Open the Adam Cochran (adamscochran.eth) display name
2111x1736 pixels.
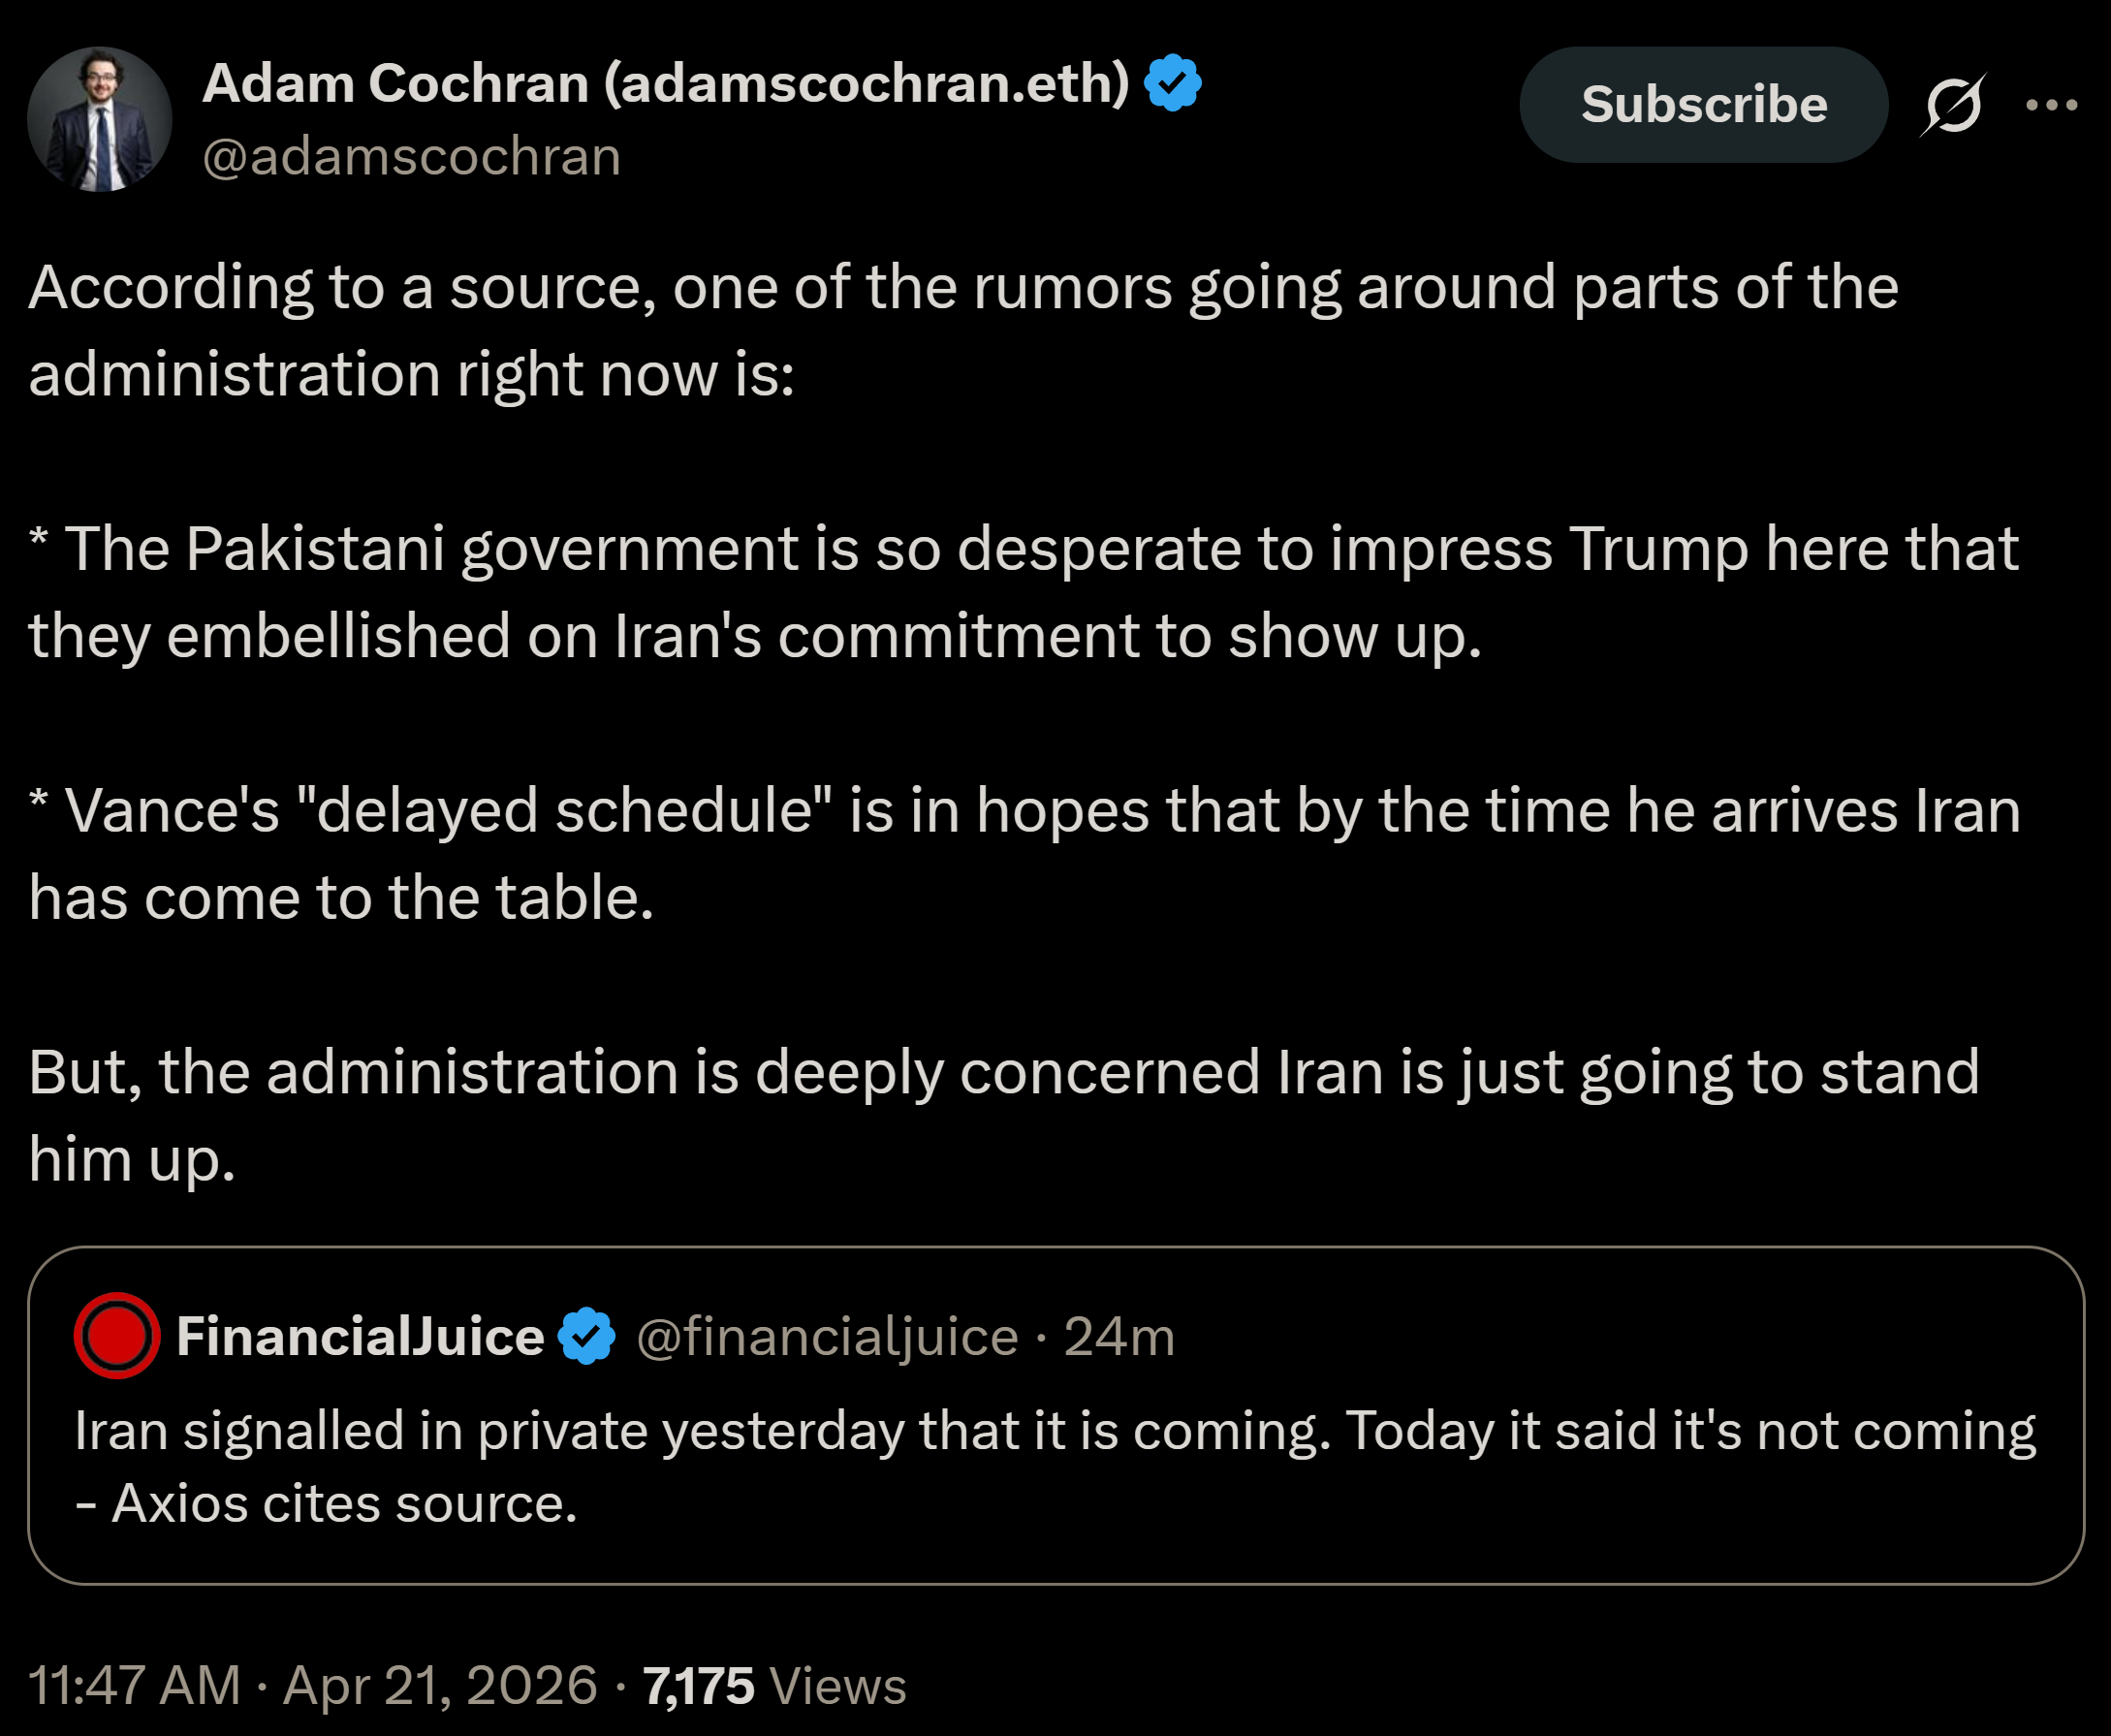pyautogui.click(x=666, y=83)
